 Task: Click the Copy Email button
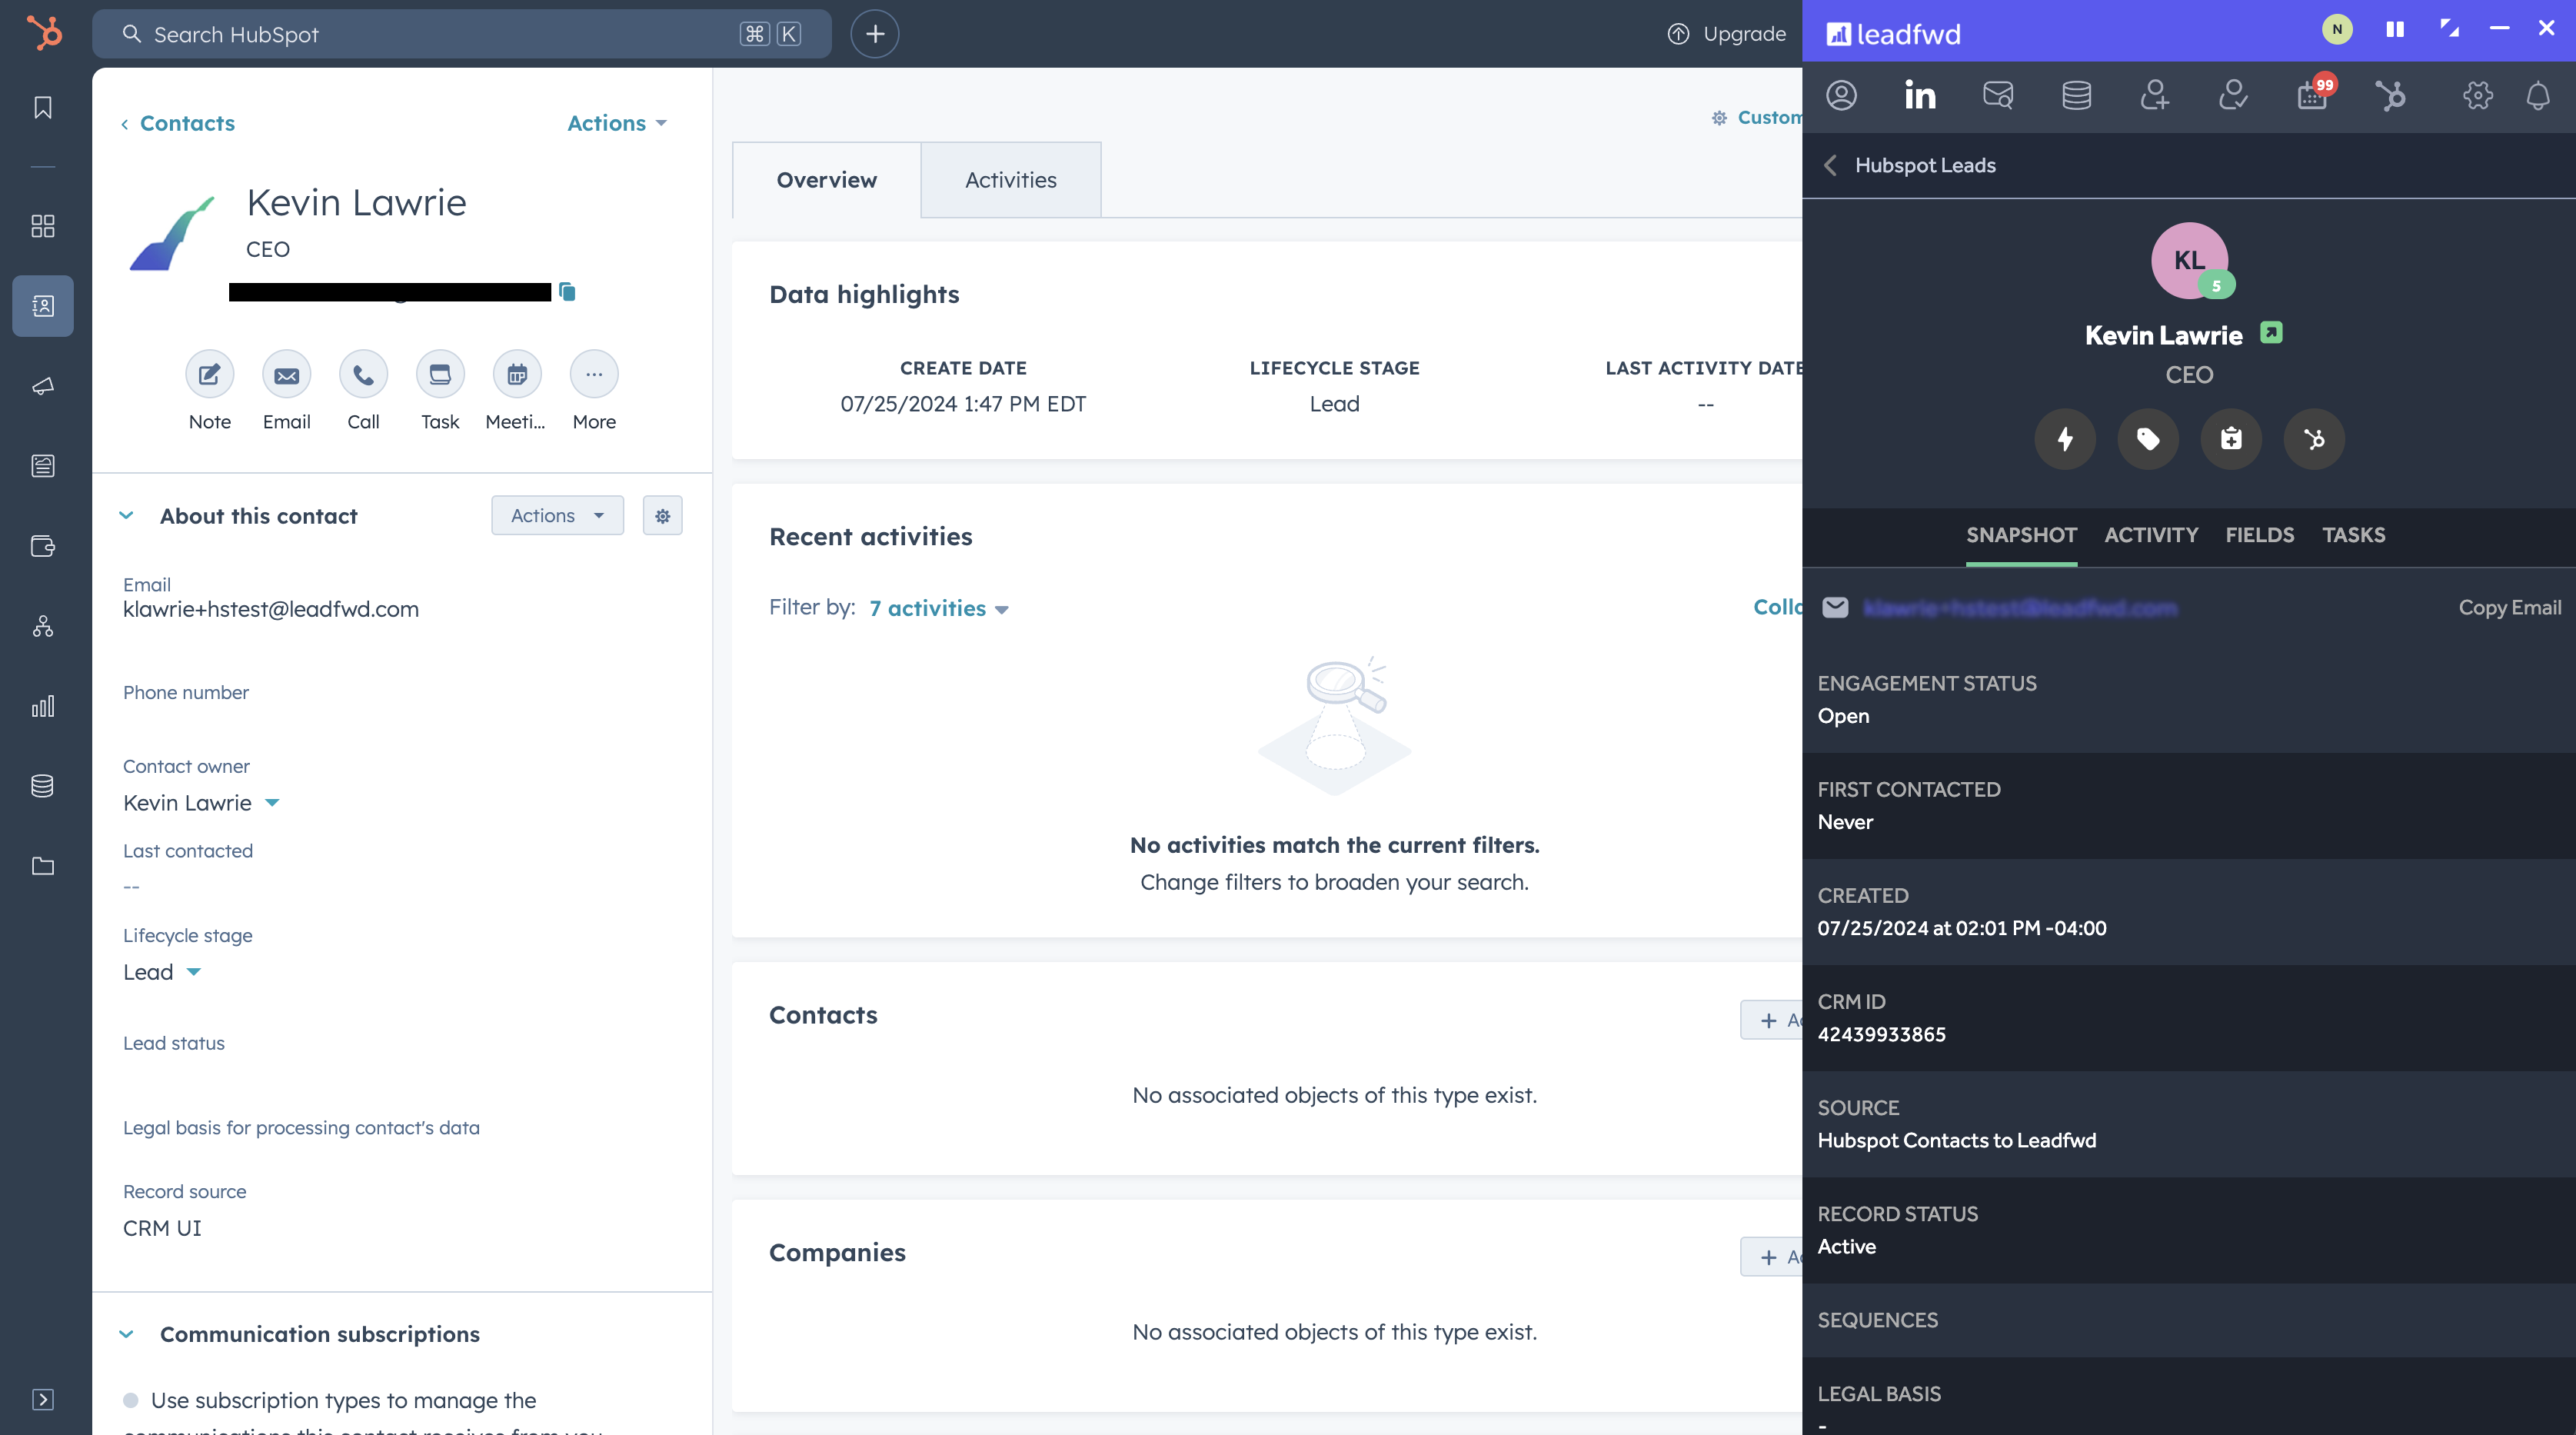click(2510, 608)
